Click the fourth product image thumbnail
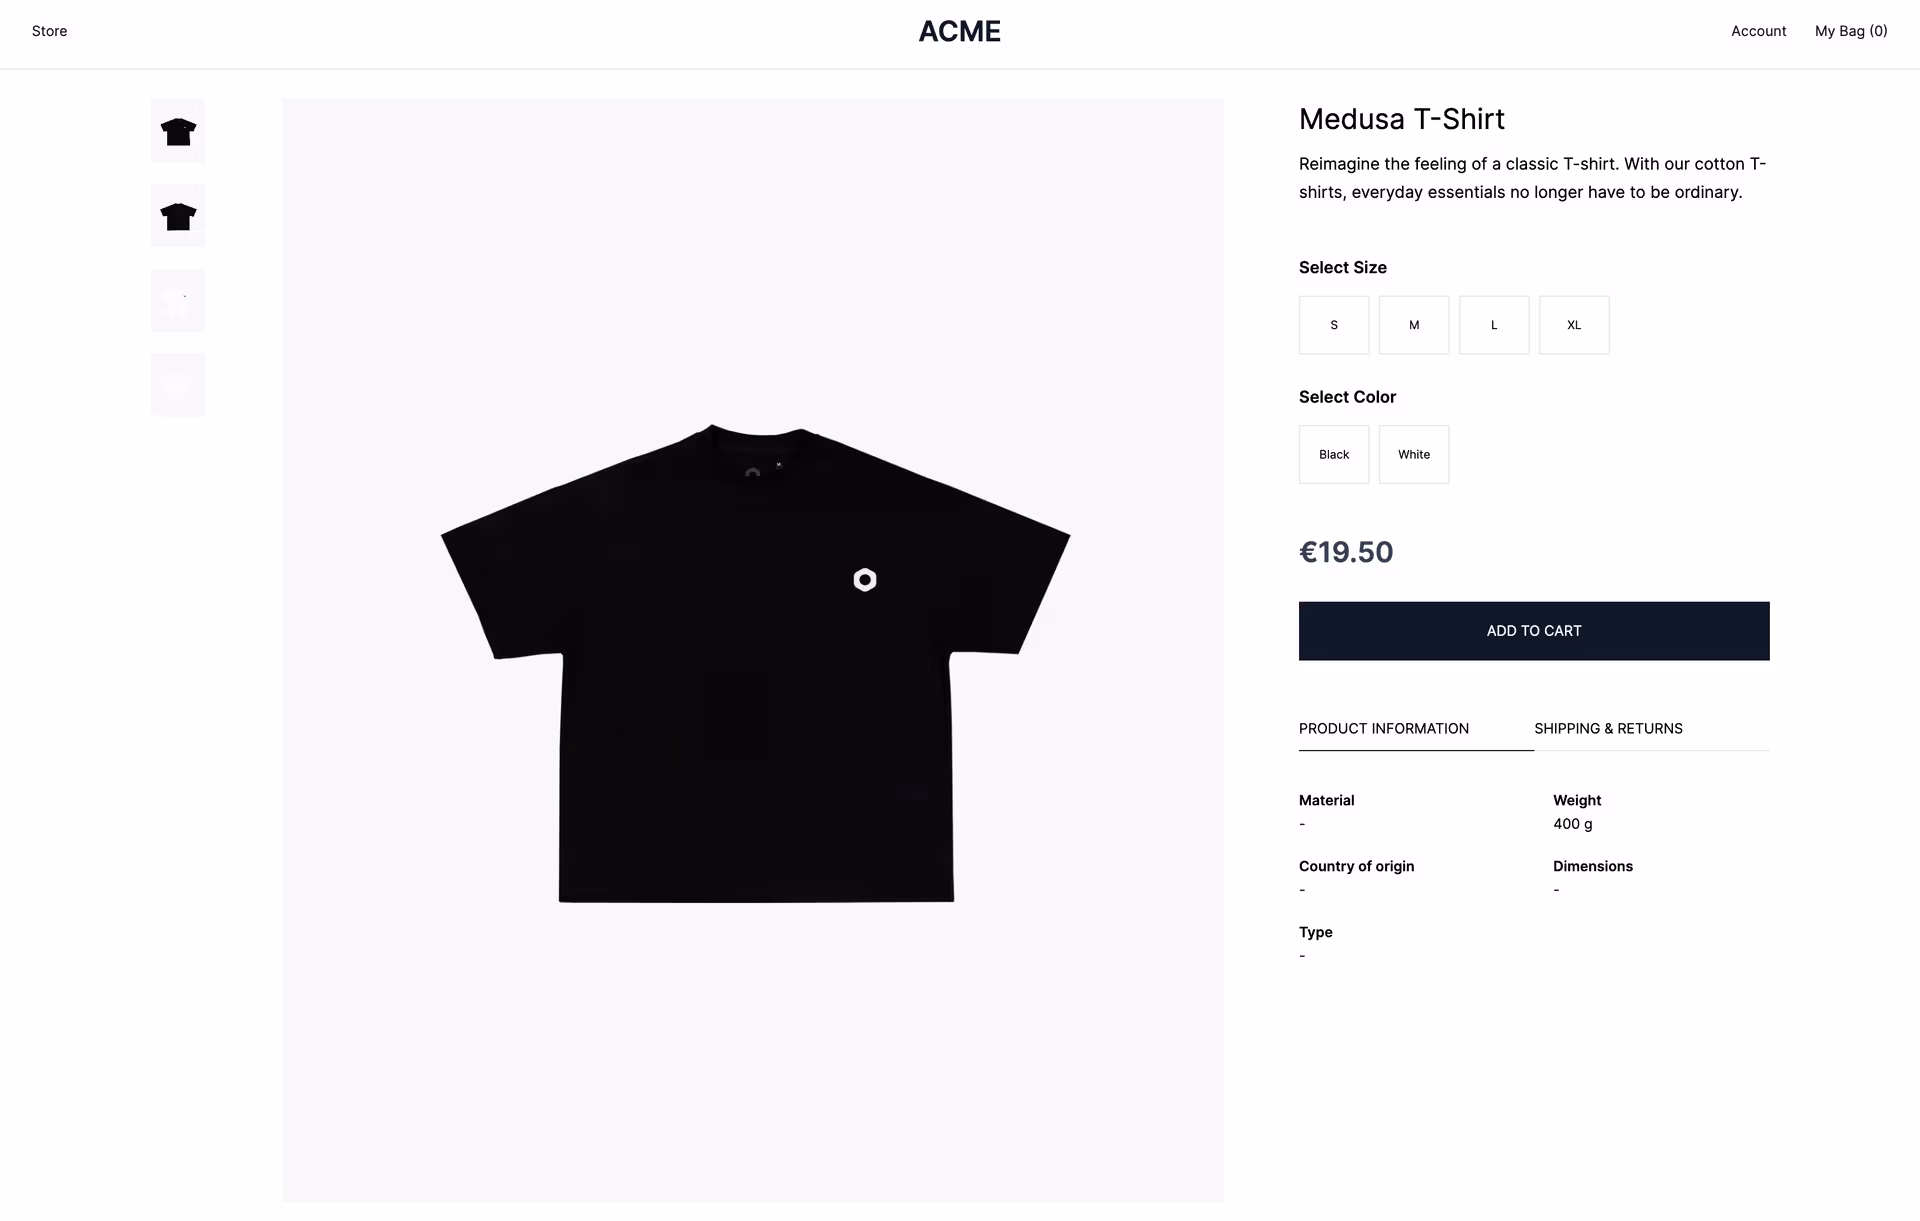This screenshot has width=1920, height=1221. coord(178,384)
